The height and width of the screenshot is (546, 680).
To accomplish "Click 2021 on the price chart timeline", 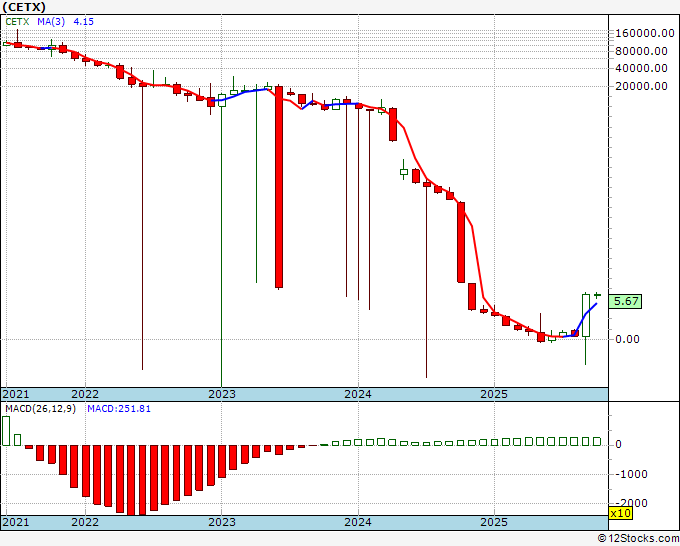I will tap(16, 394).
